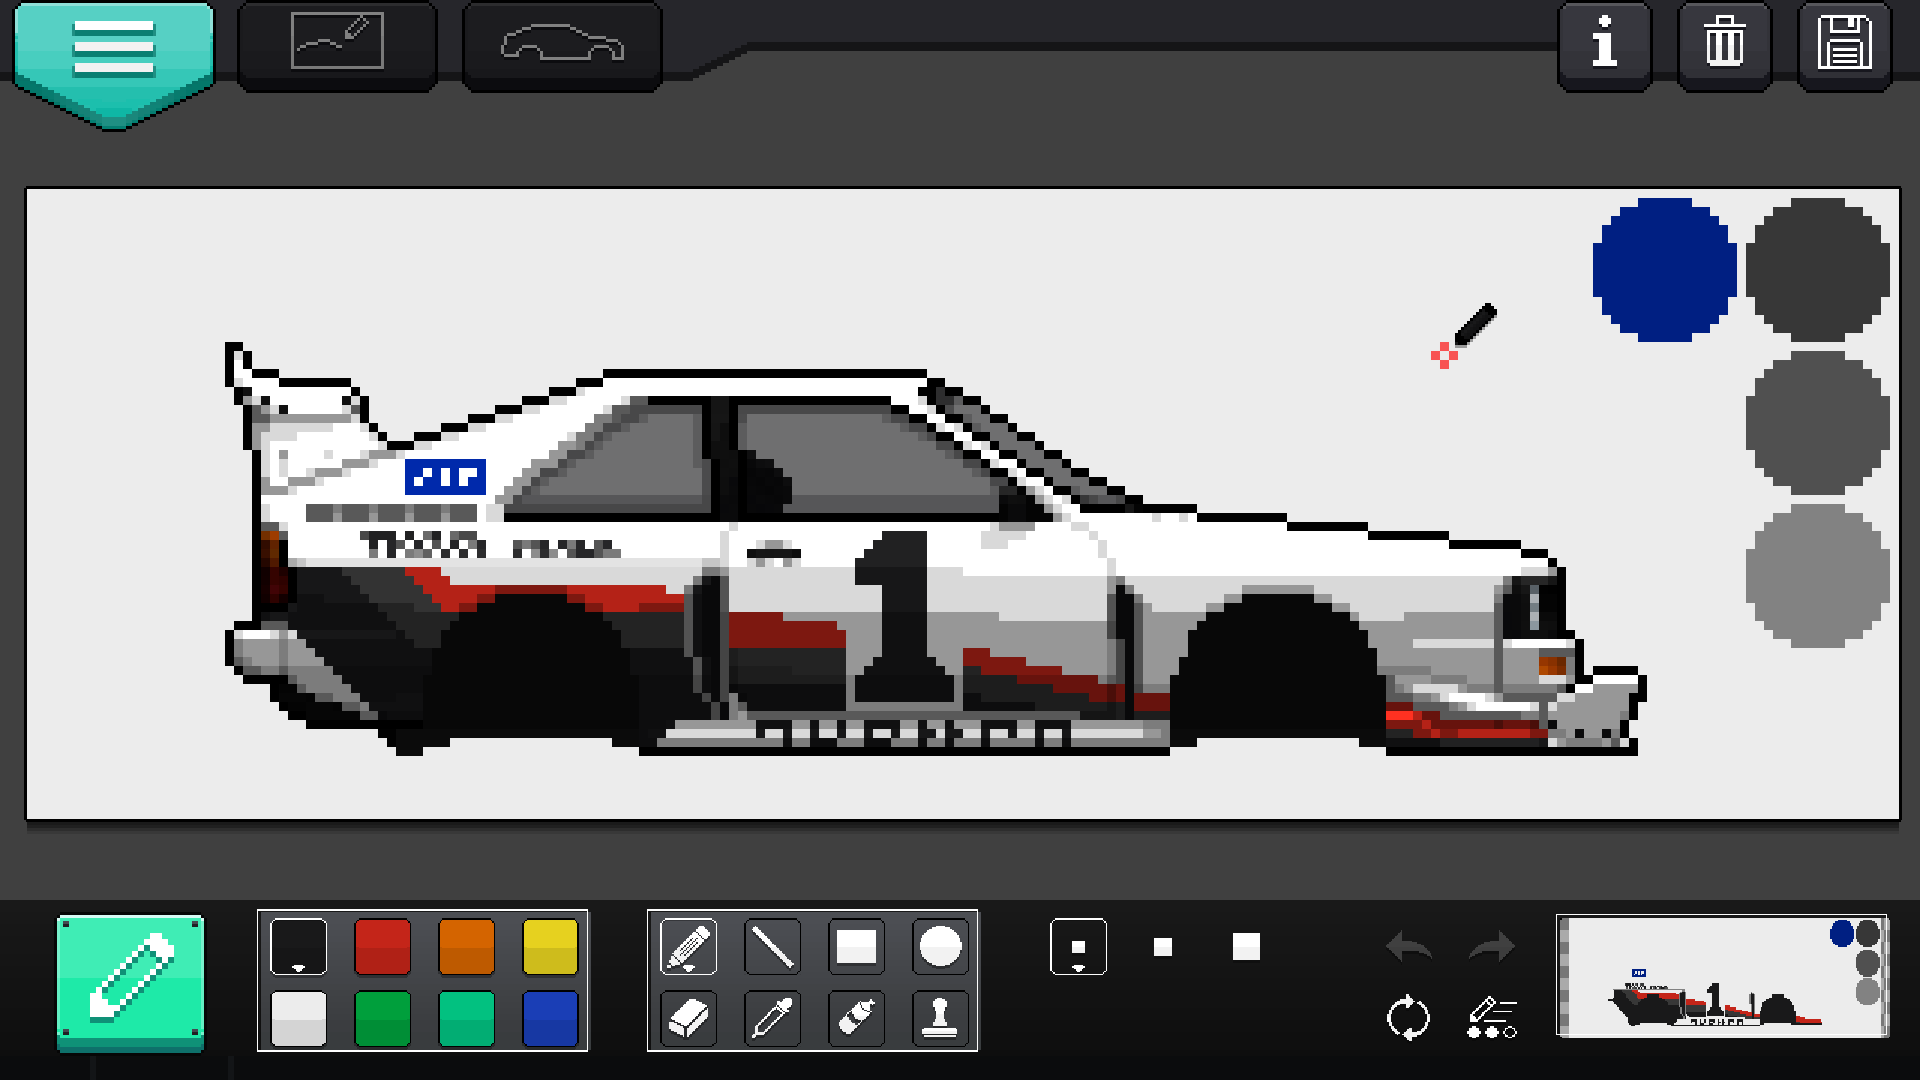Redo the last undone action

1492,946
